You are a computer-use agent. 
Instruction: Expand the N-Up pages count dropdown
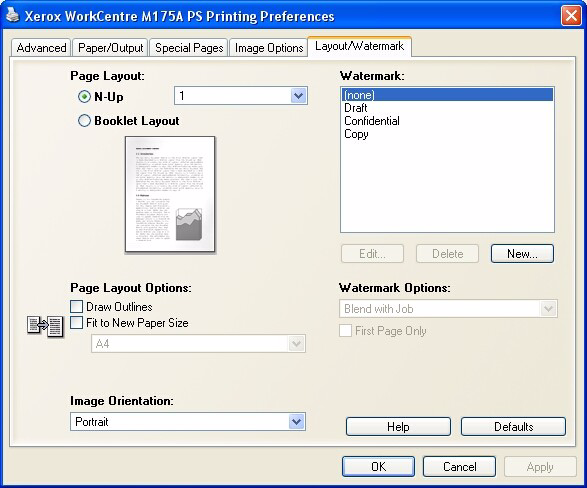click(241, 96)
